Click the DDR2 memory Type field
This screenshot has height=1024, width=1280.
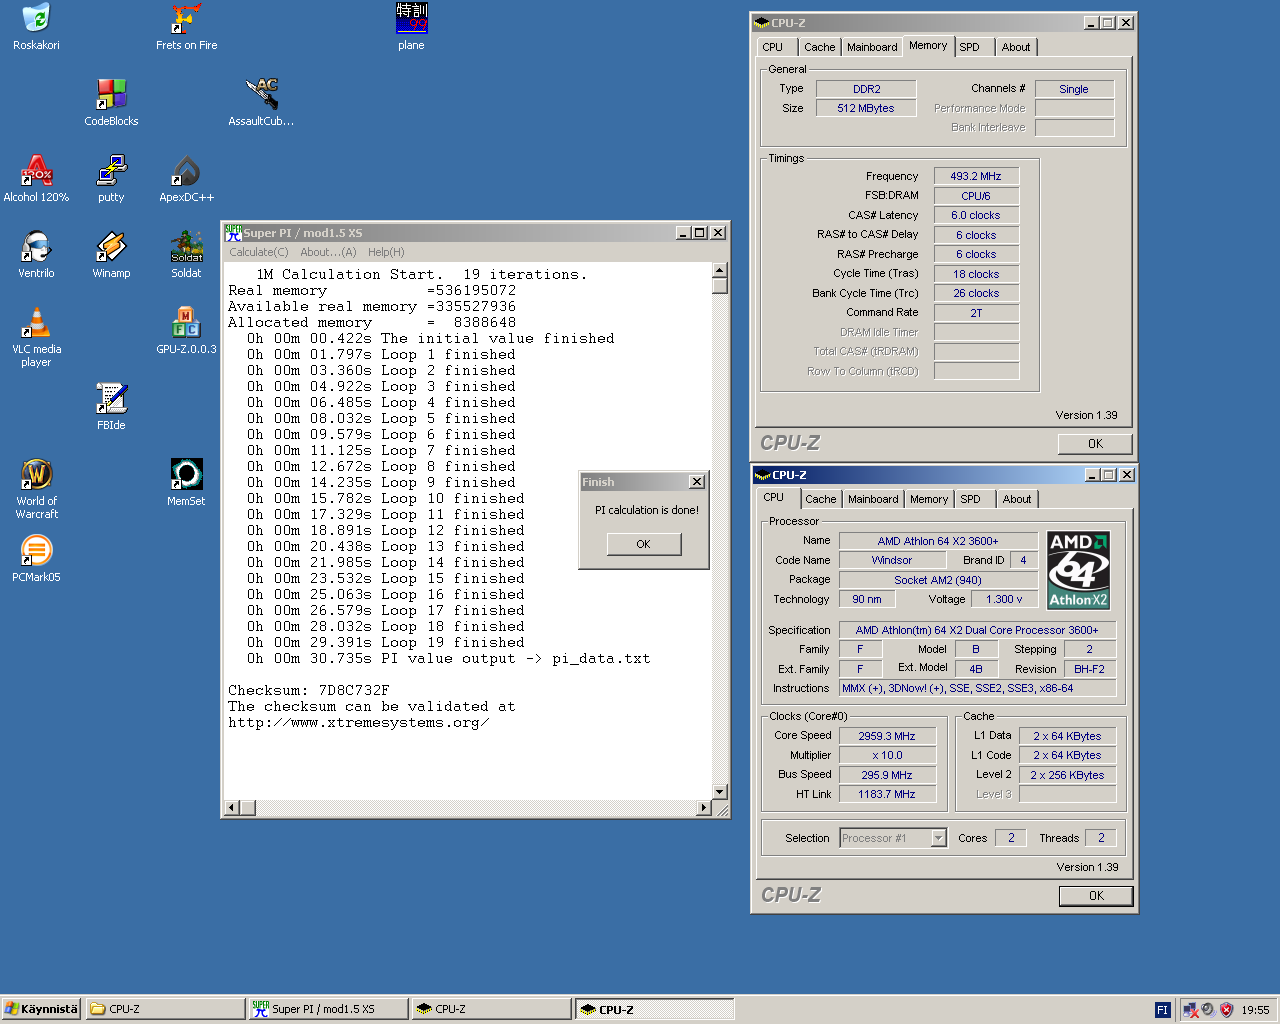pyautogui.click(x=866, y=89)
